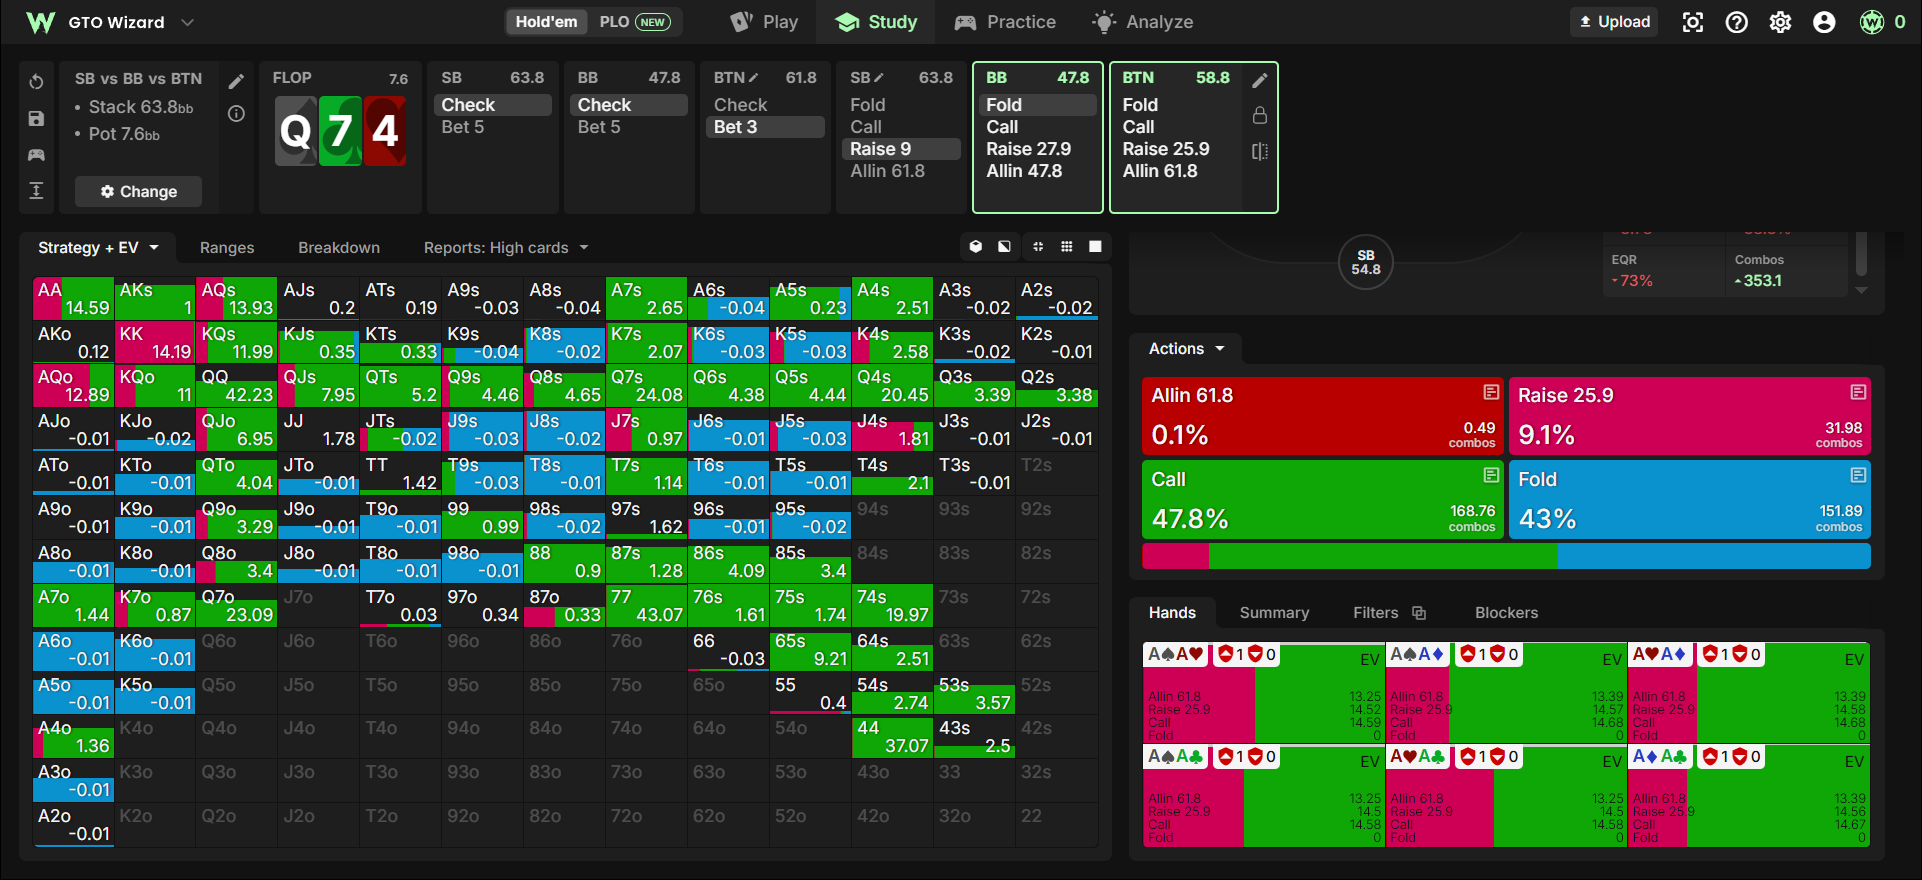Open the Play tab
Image resolution: width=1922 pixels, height=880 pixels.
coord(765,22)
